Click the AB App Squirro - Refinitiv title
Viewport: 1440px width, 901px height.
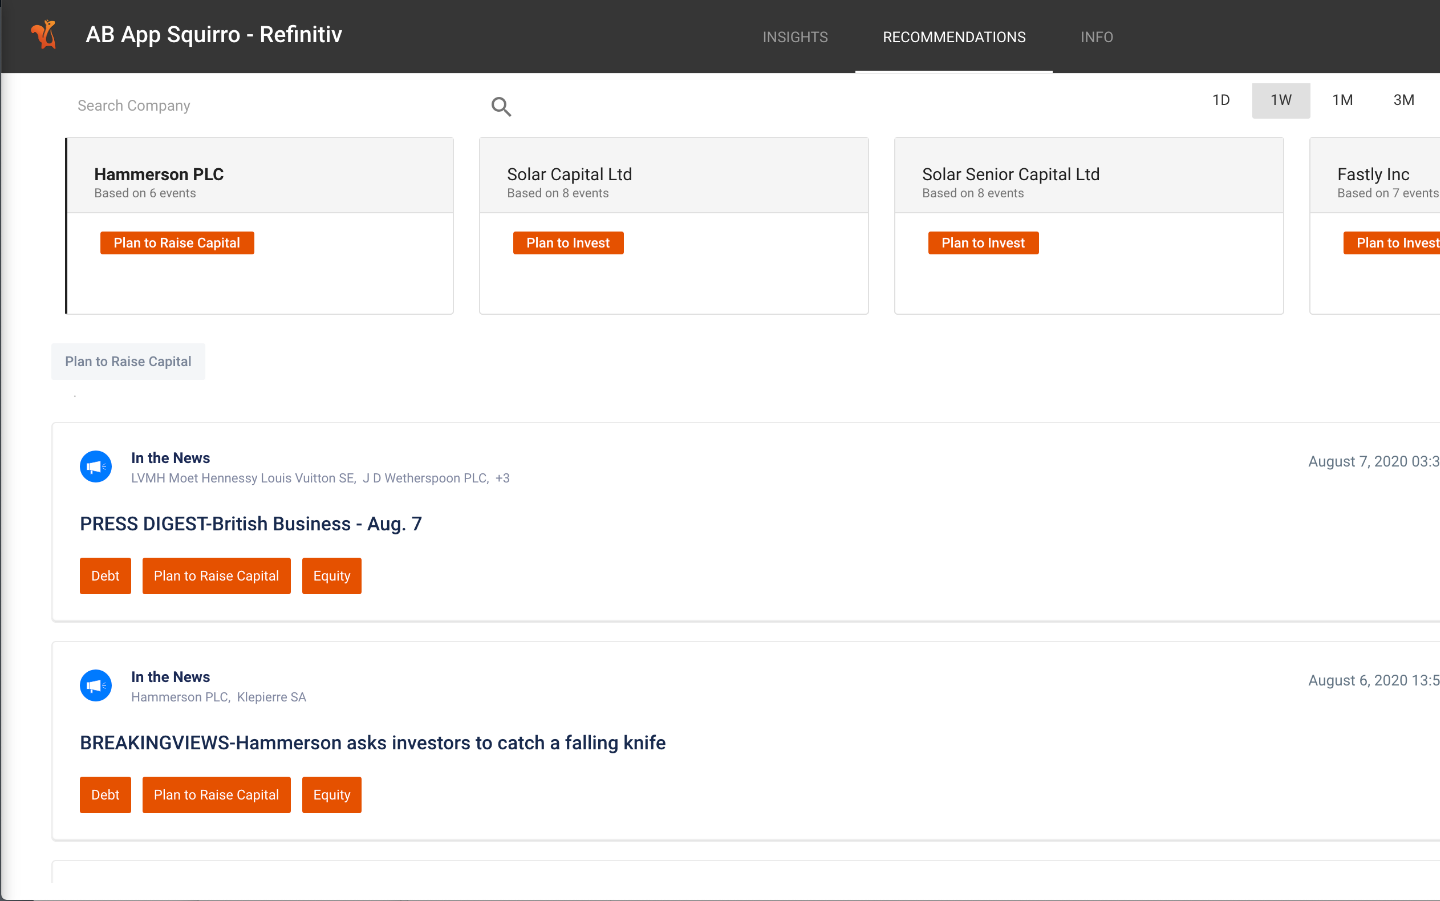[x=214, y=35]
